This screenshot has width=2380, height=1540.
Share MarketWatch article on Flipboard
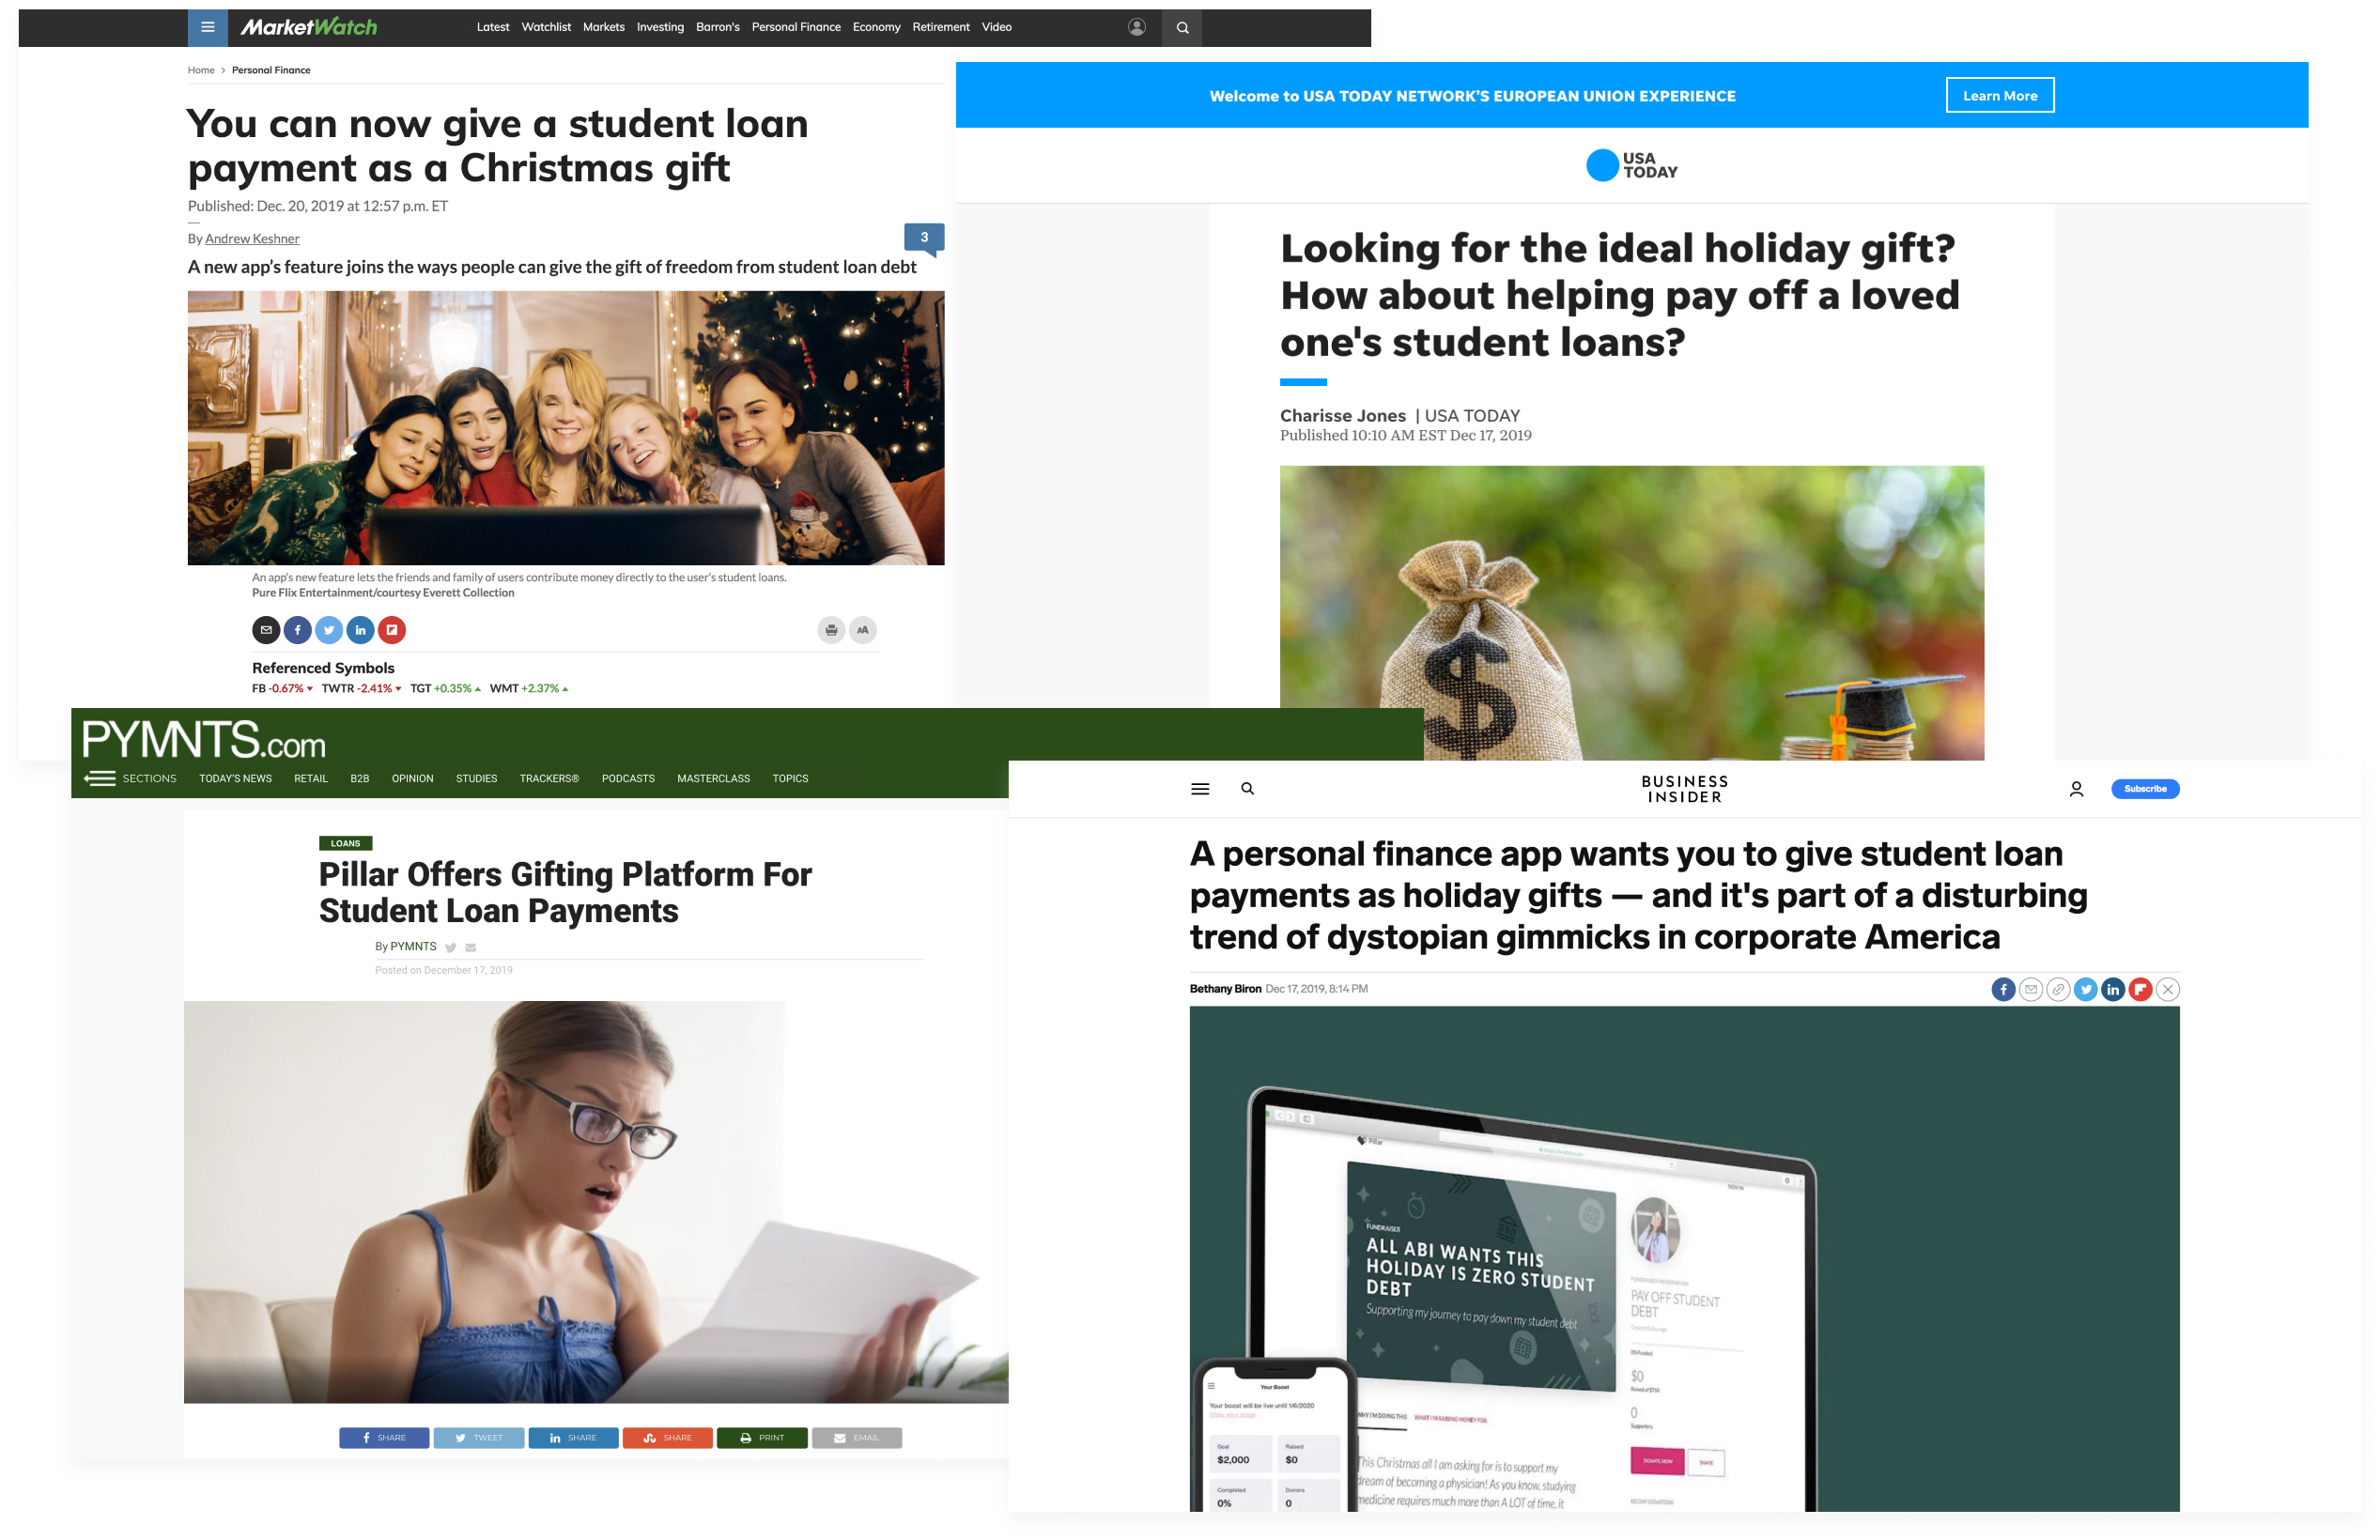tap(392, 630)
